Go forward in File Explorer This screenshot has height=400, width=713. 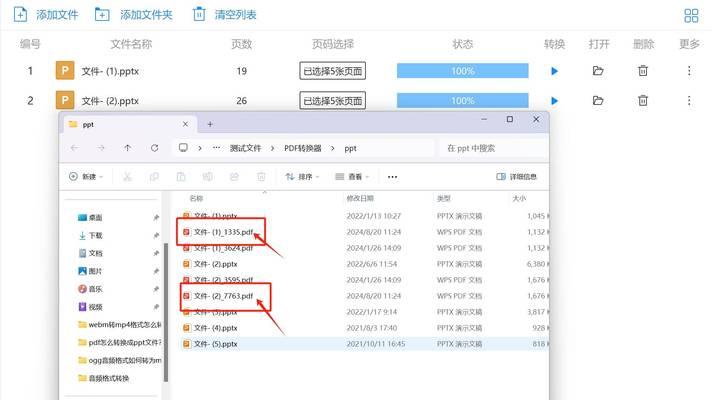(101, 148)
